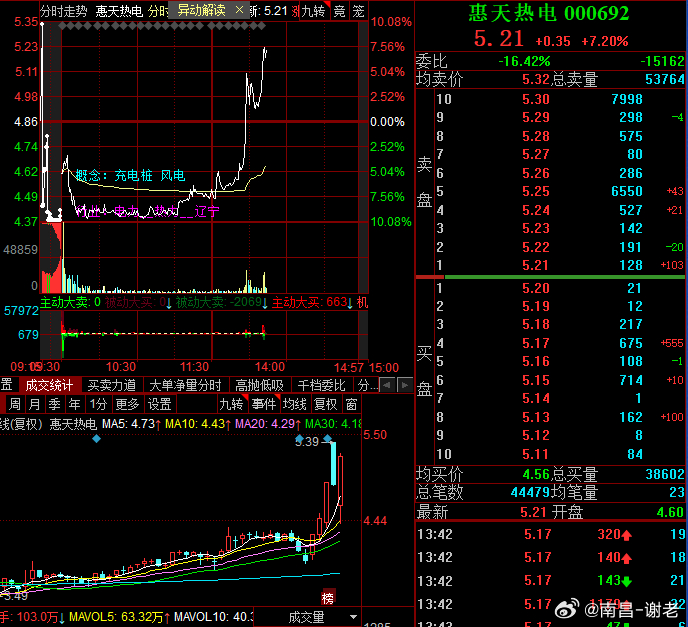This screenshot has width=688, height=627.
Task: Close the 异动解读 popup tab
Action: tap(239, 10)
